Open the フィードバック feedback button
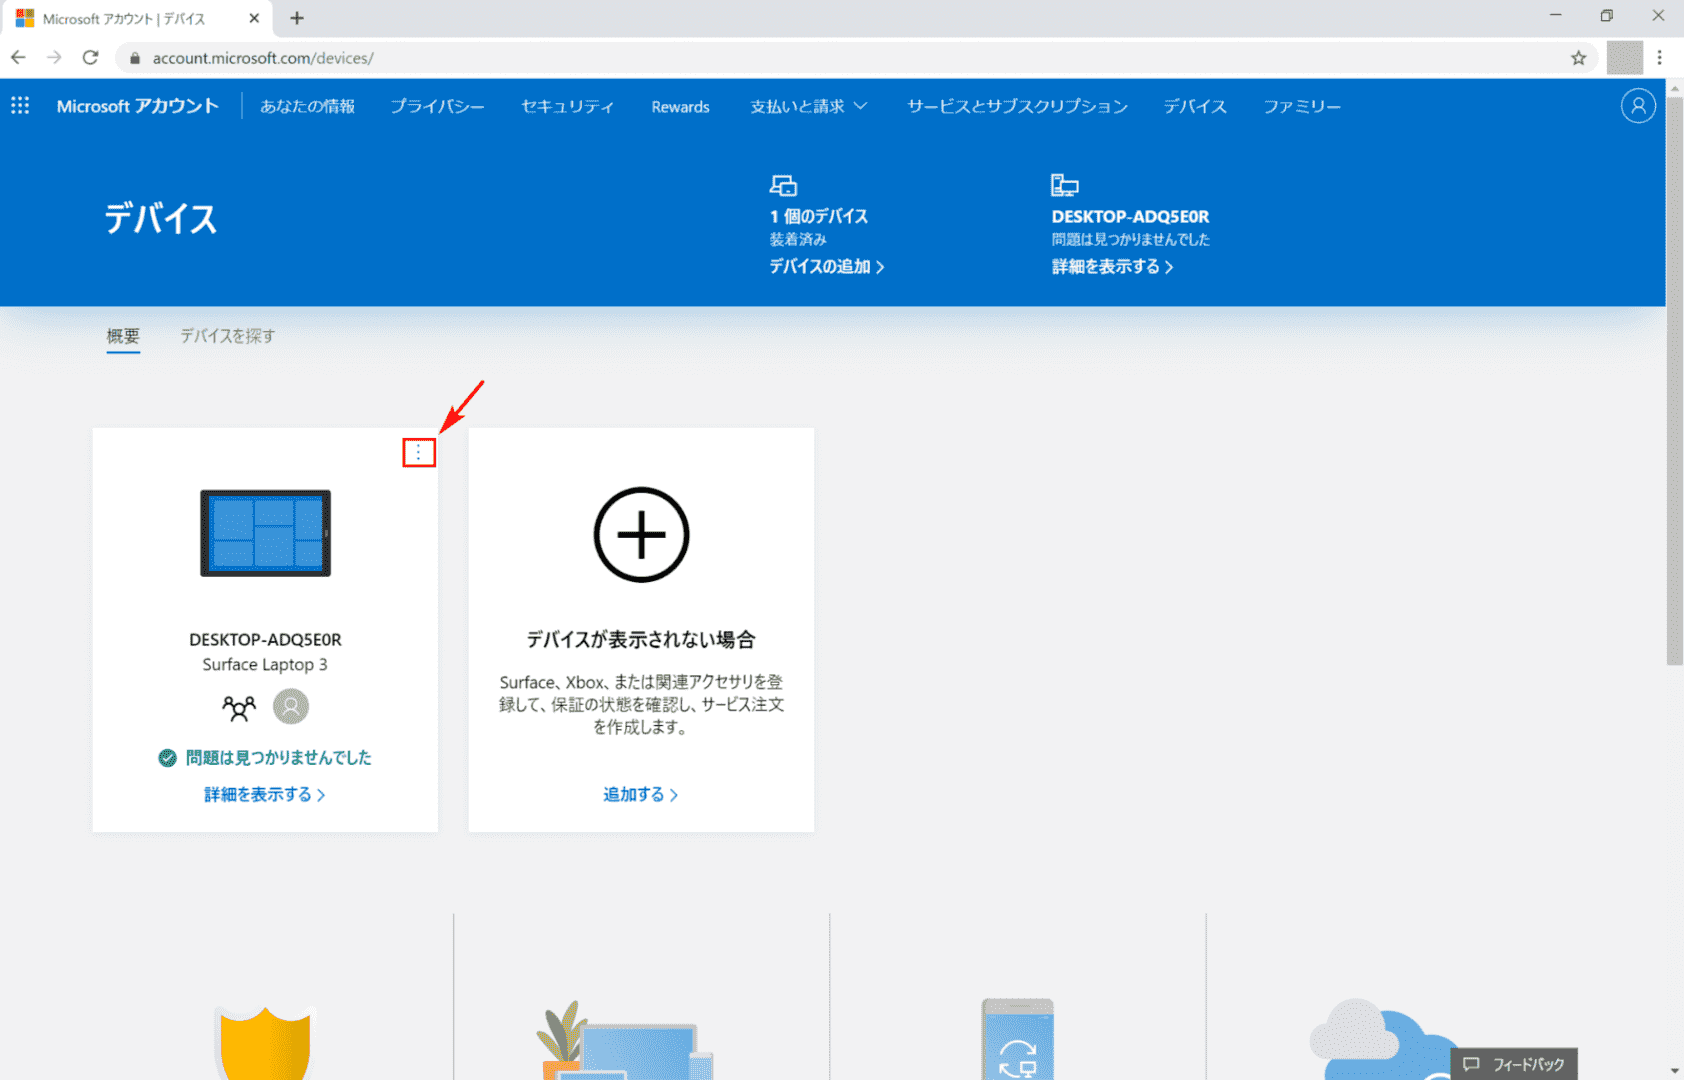 [1514, 1064]
